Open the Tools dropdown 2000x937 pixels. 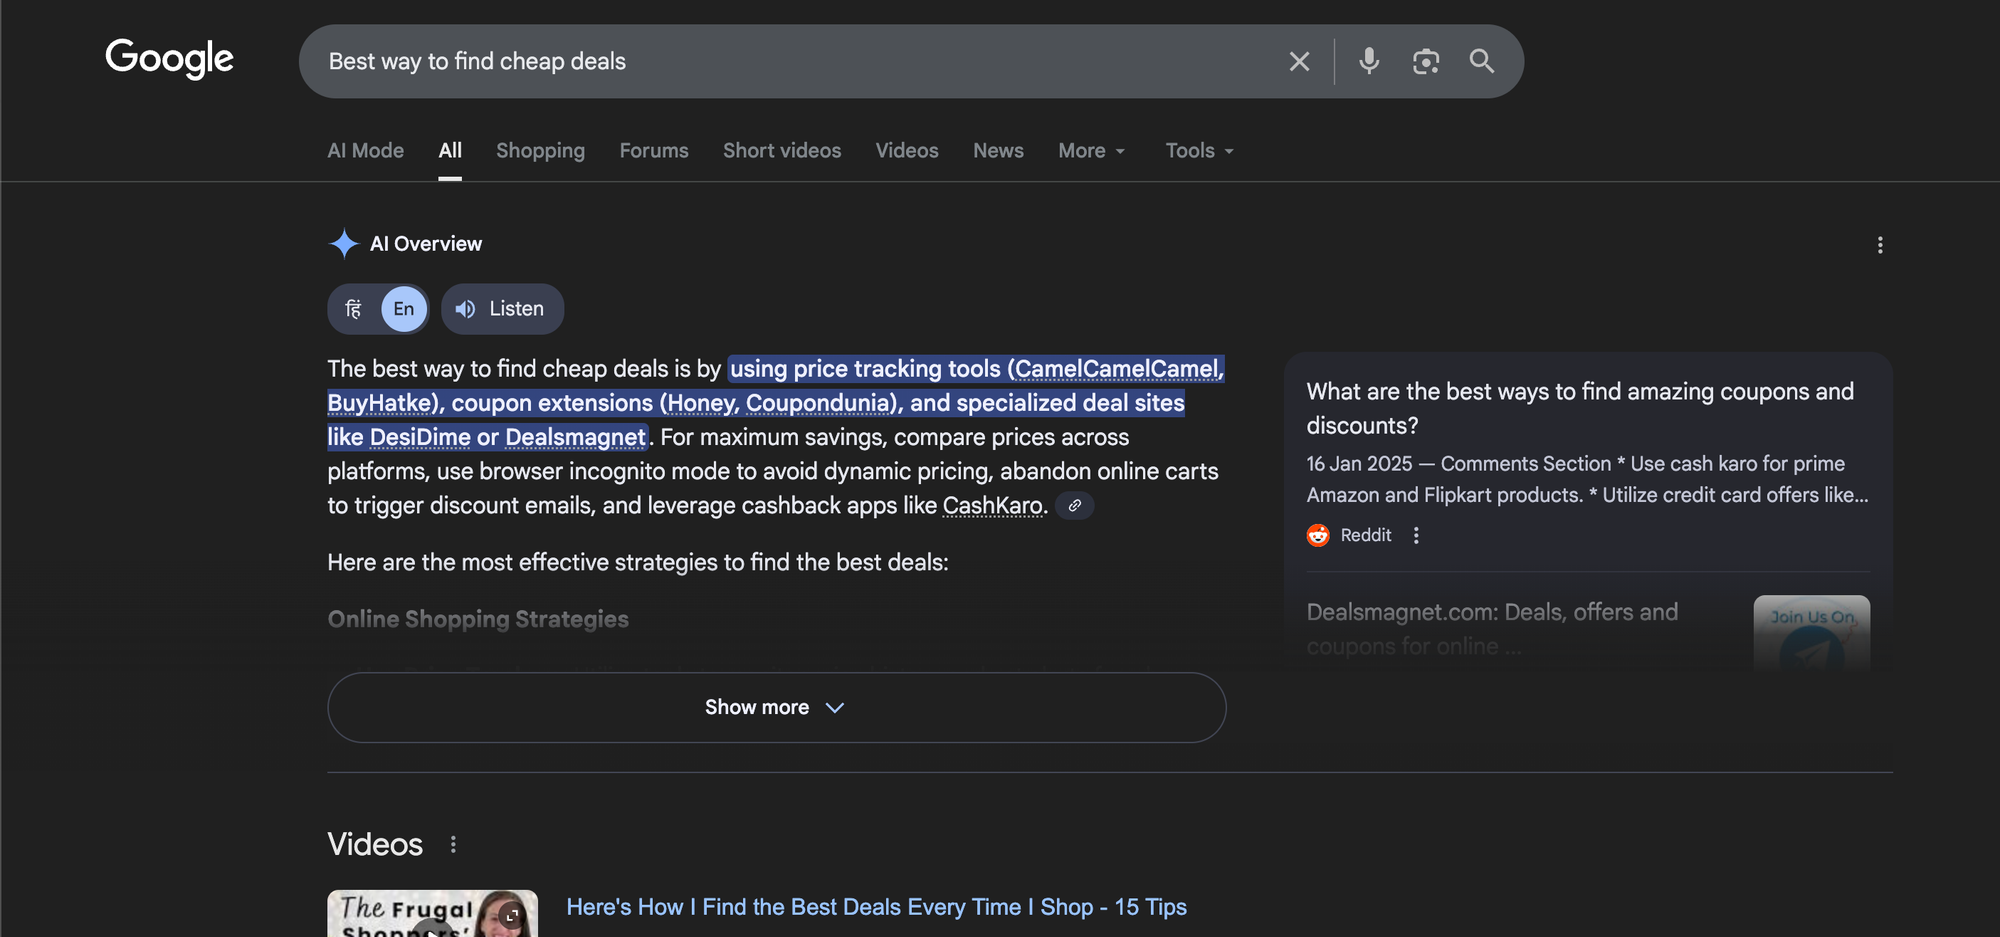tap(1198, 150)
